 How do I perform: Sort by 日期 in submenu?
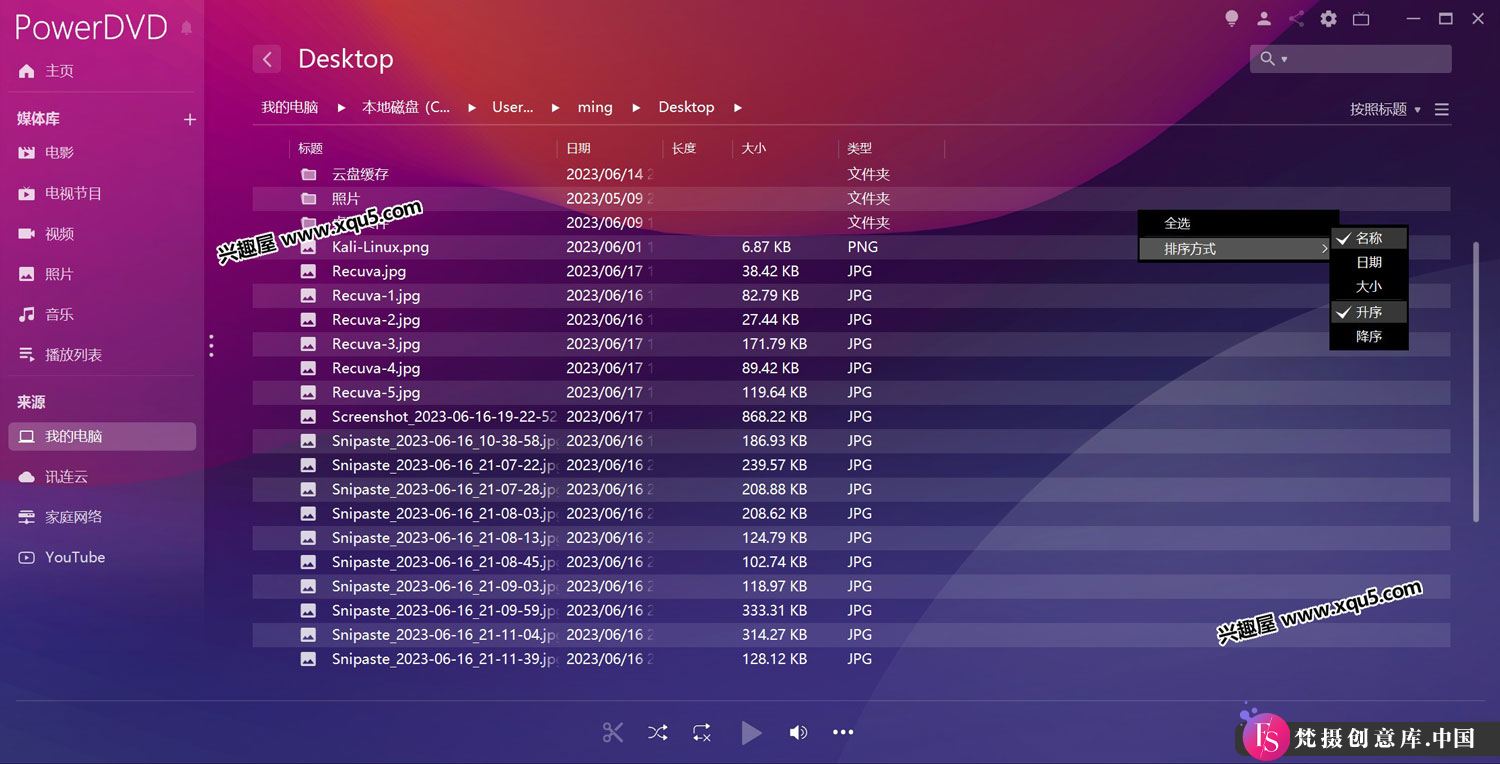[1369, 262]
